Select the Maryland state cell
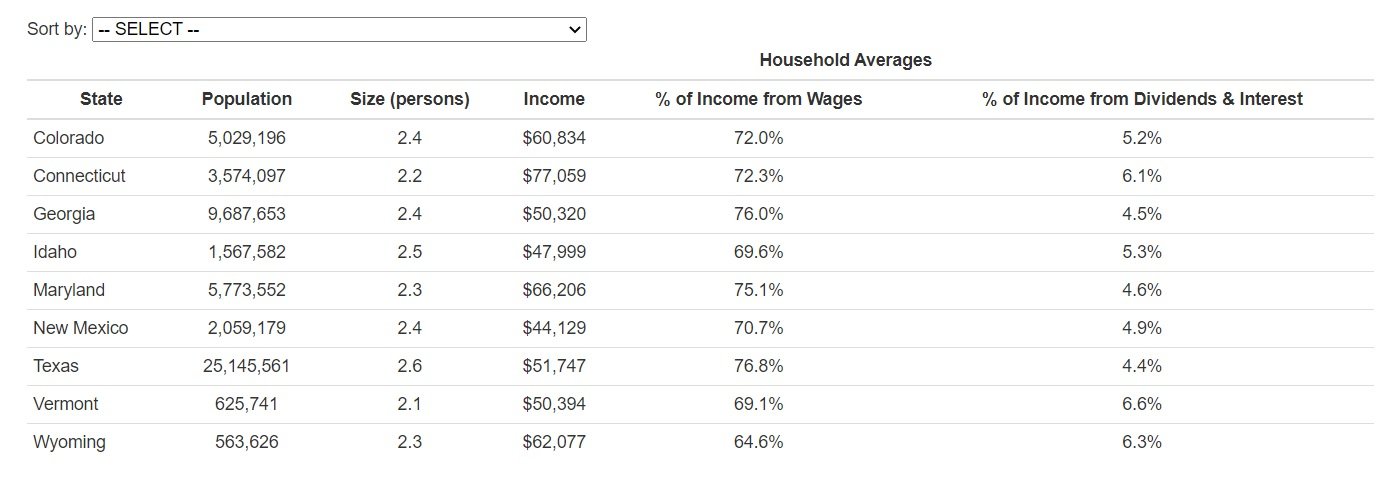1388x478 pixels. (x=69, y=290)
